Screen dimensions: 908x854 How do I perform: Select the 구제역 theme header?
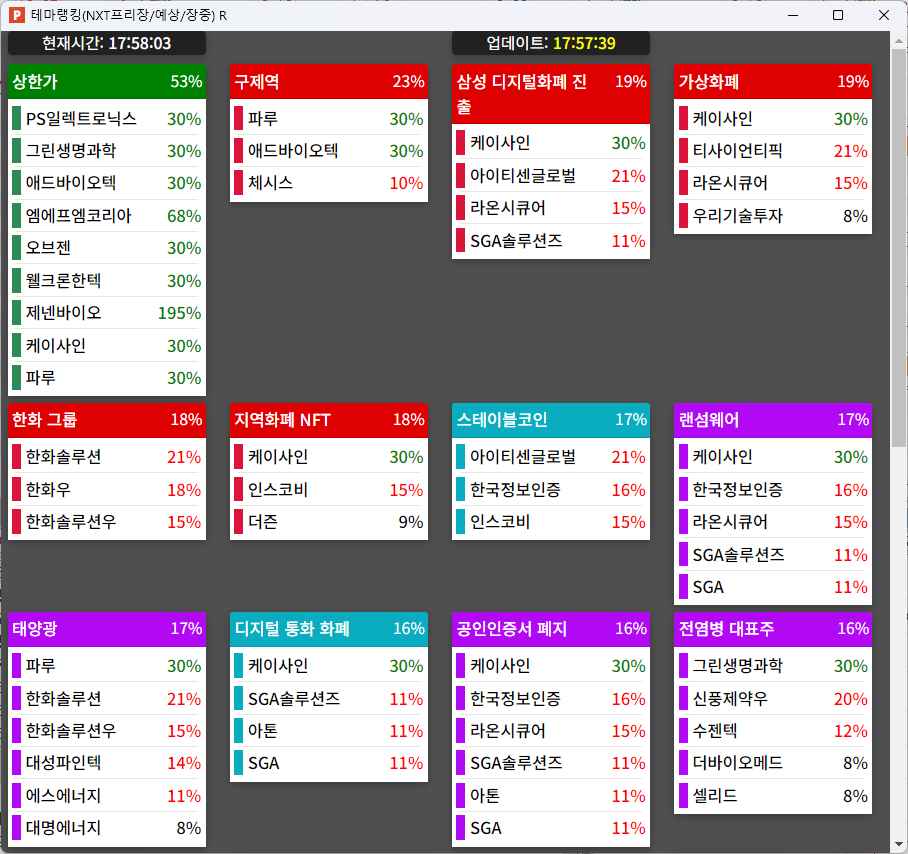329,82
